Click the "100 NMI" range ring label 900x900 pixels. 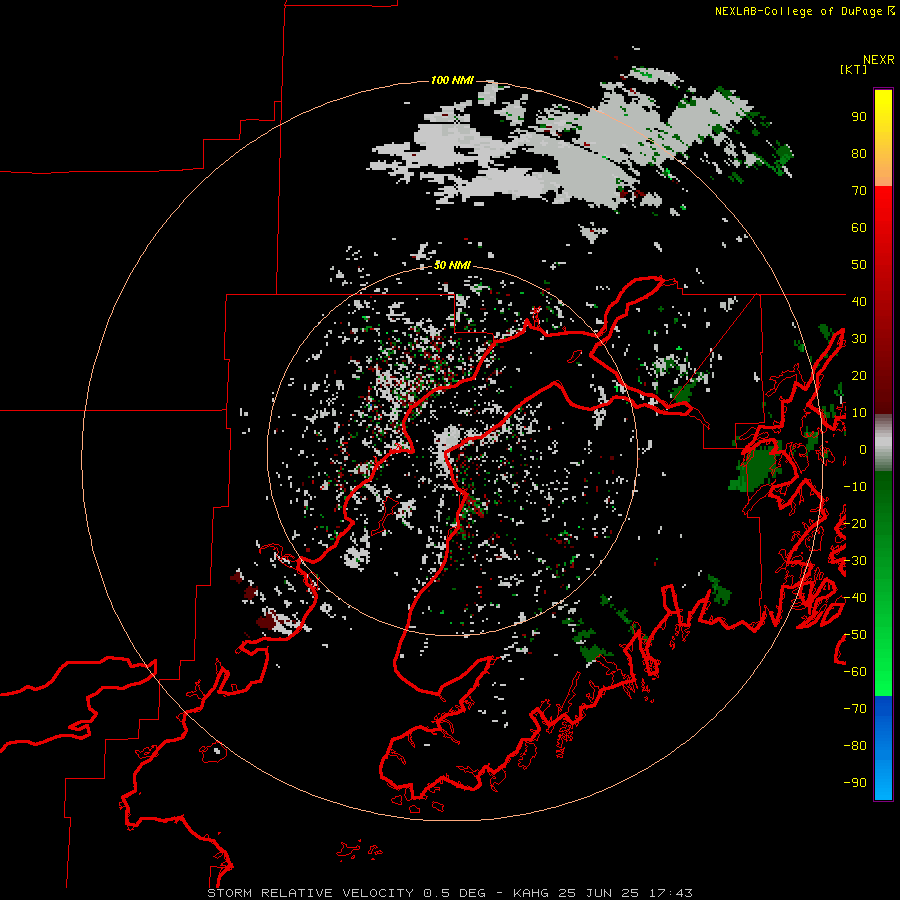tap(452, 80)
